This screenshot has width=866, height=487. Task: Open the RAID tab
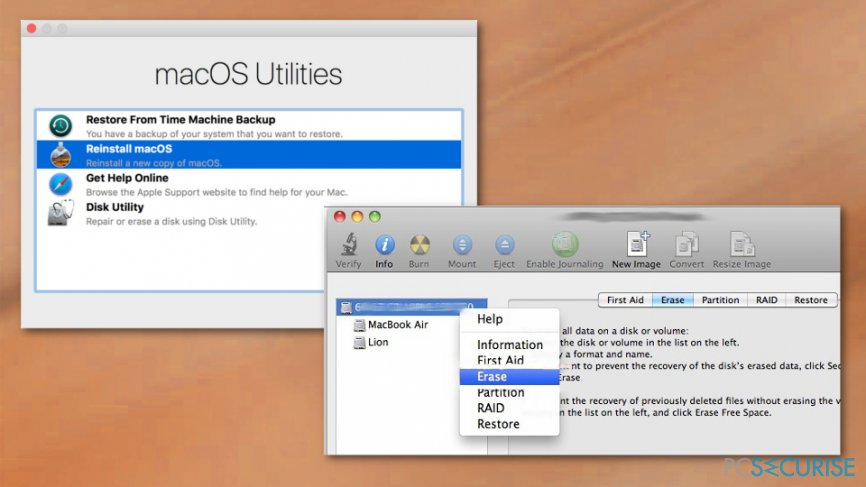point(767,300)
